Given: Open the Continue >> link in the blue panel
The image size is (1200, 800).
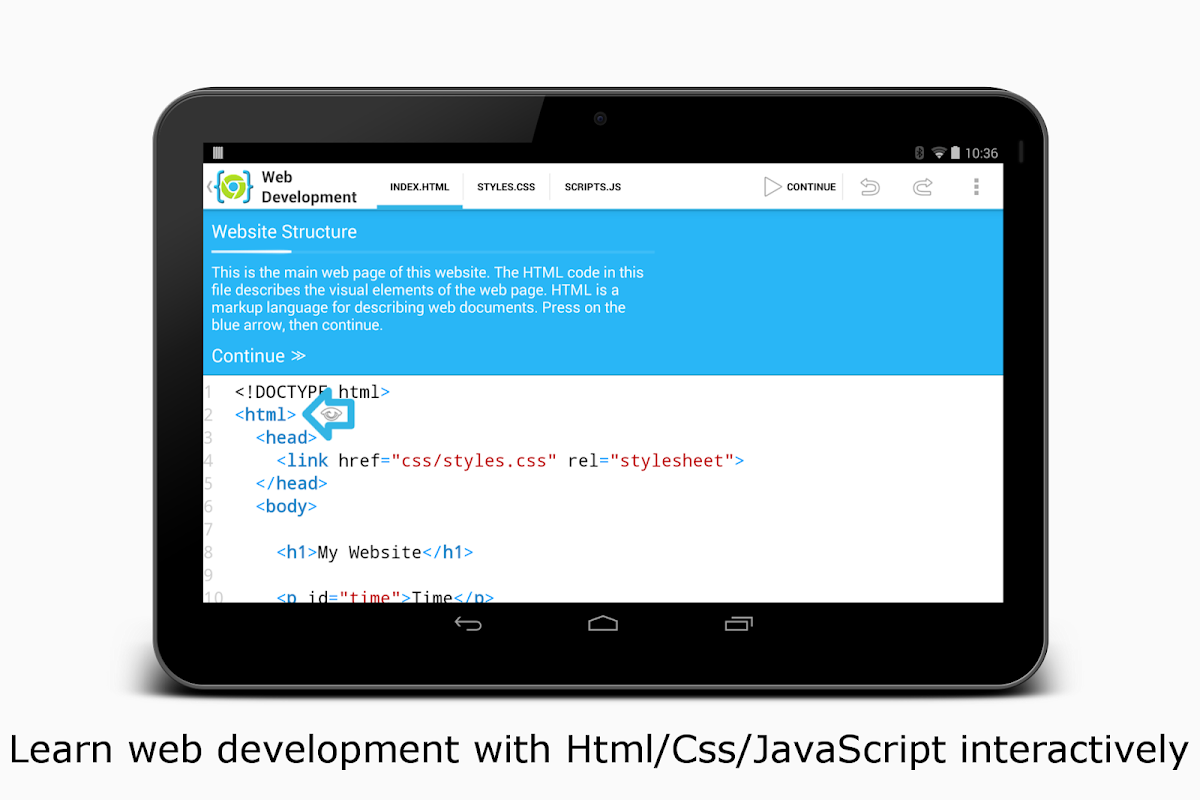Looking at the screenshot, I should 258,355.
